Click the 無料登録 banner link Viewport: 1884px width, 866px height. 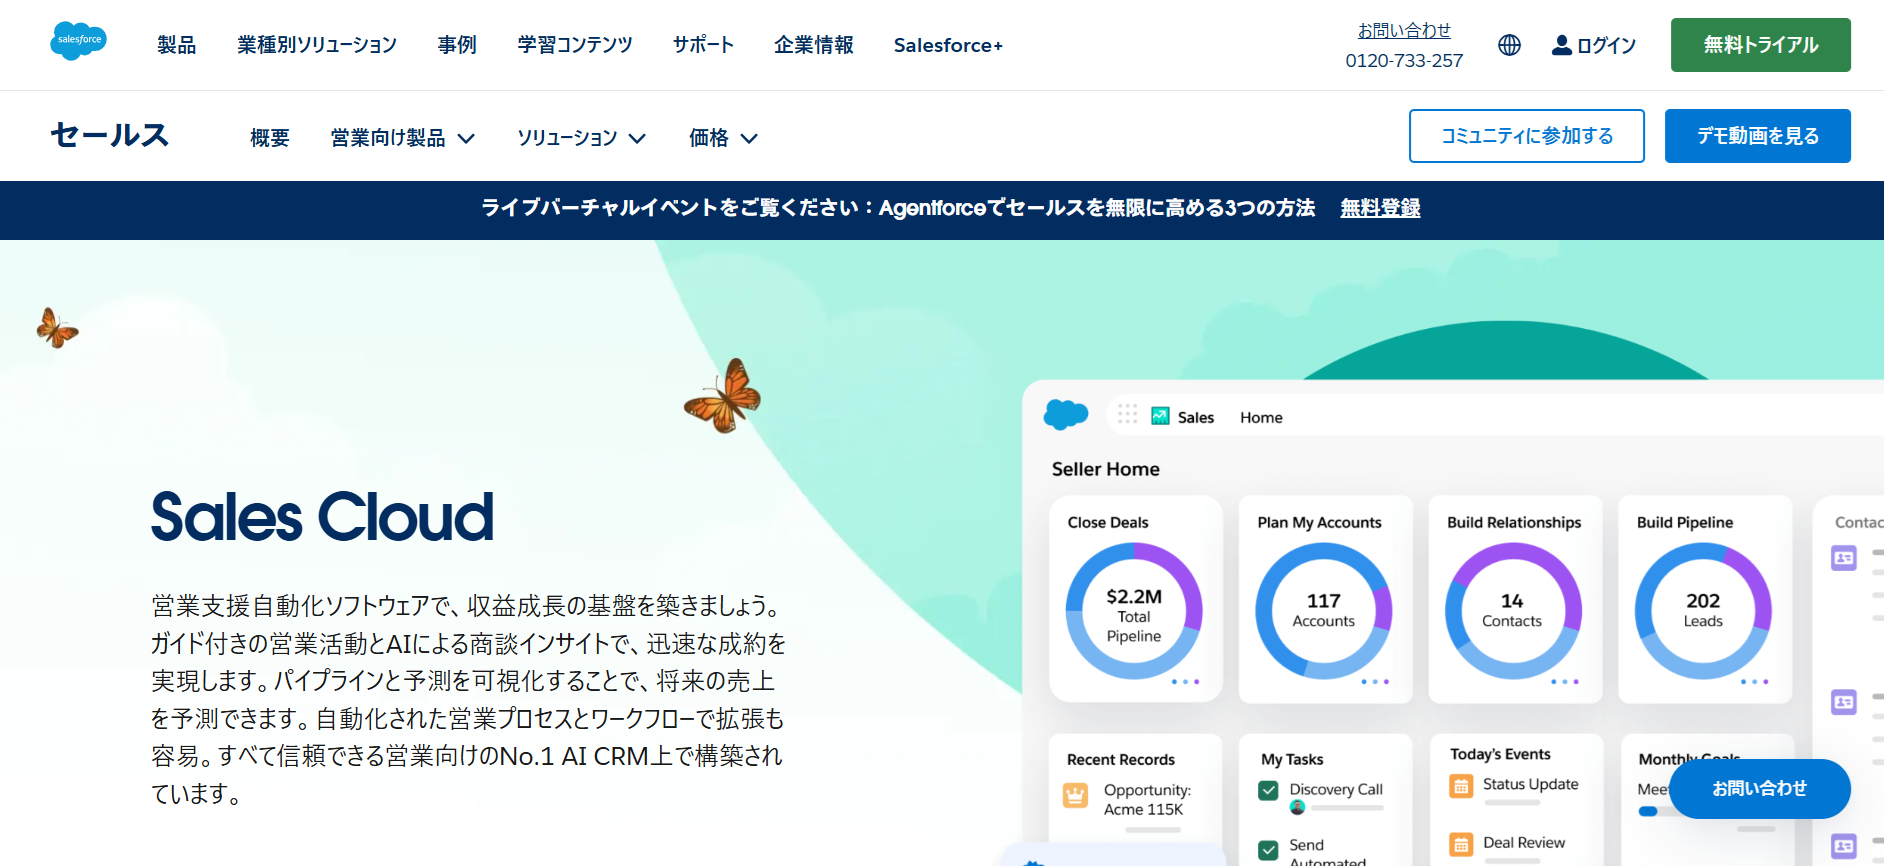1380,208
